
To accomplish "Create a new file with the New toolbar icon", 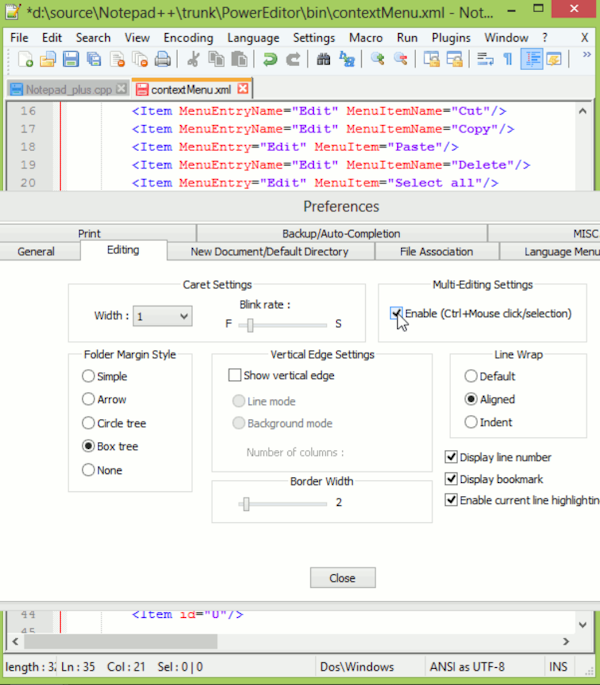I will 25,59.
